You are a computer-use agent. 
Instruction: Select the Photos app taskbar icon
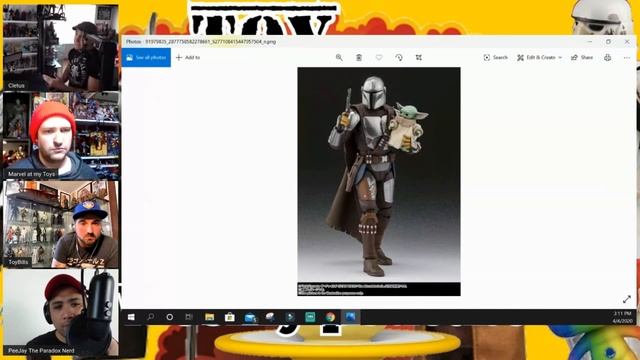350,317
